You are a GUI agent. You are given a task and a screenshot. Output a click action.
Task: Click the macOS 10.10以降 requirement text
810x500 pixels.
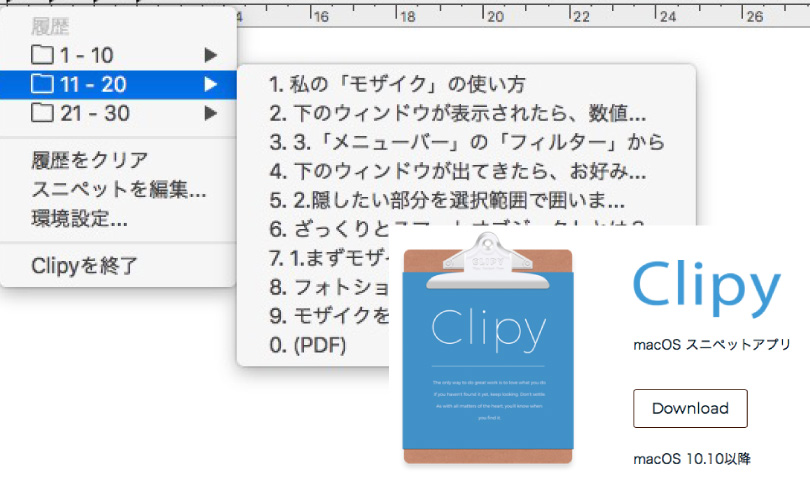coord(692,459)
